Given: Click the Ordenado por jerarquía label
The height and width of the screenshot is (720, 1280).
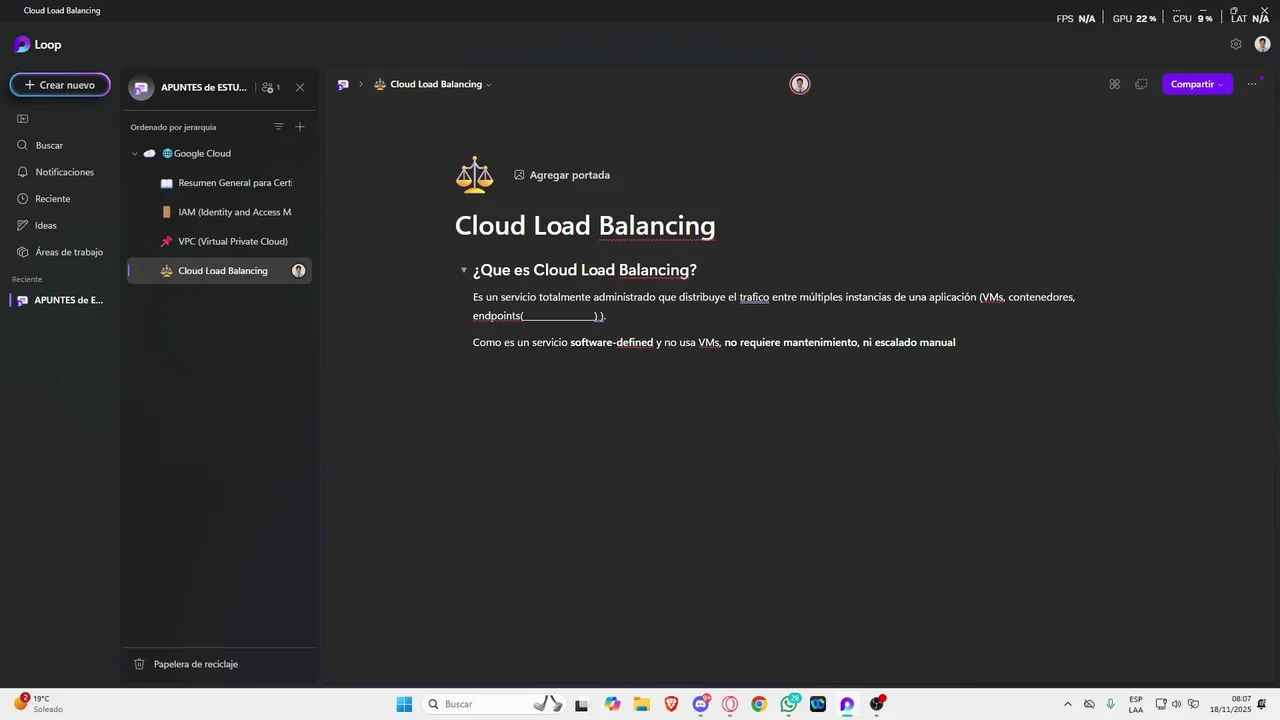Looking at the screenshot, I should 173,127.
